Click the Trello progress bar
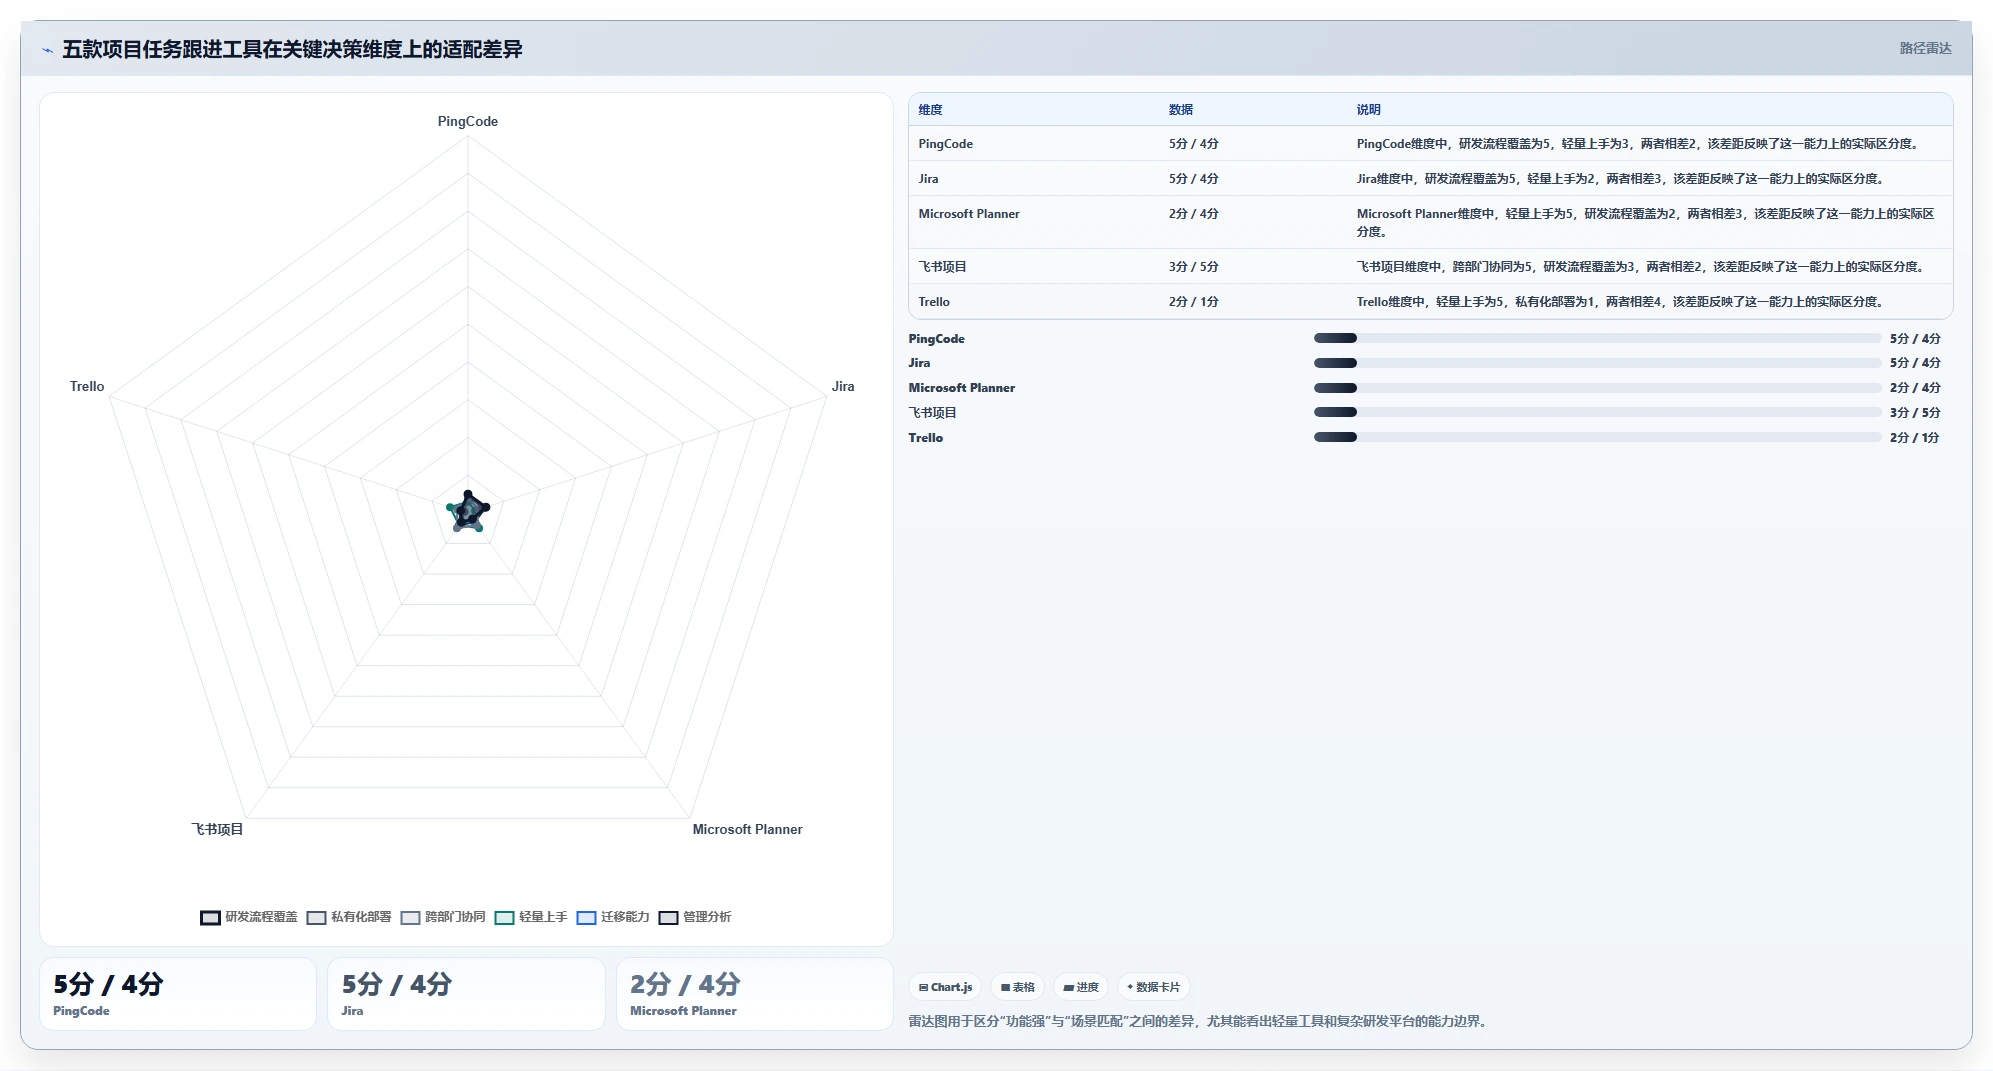 [x=1597, y=437]
